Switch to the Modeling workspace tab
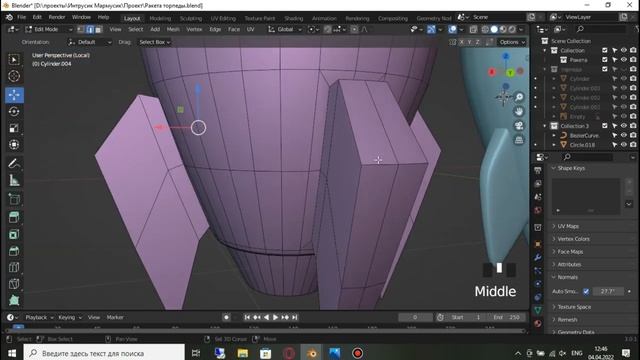 coord(160,18)
